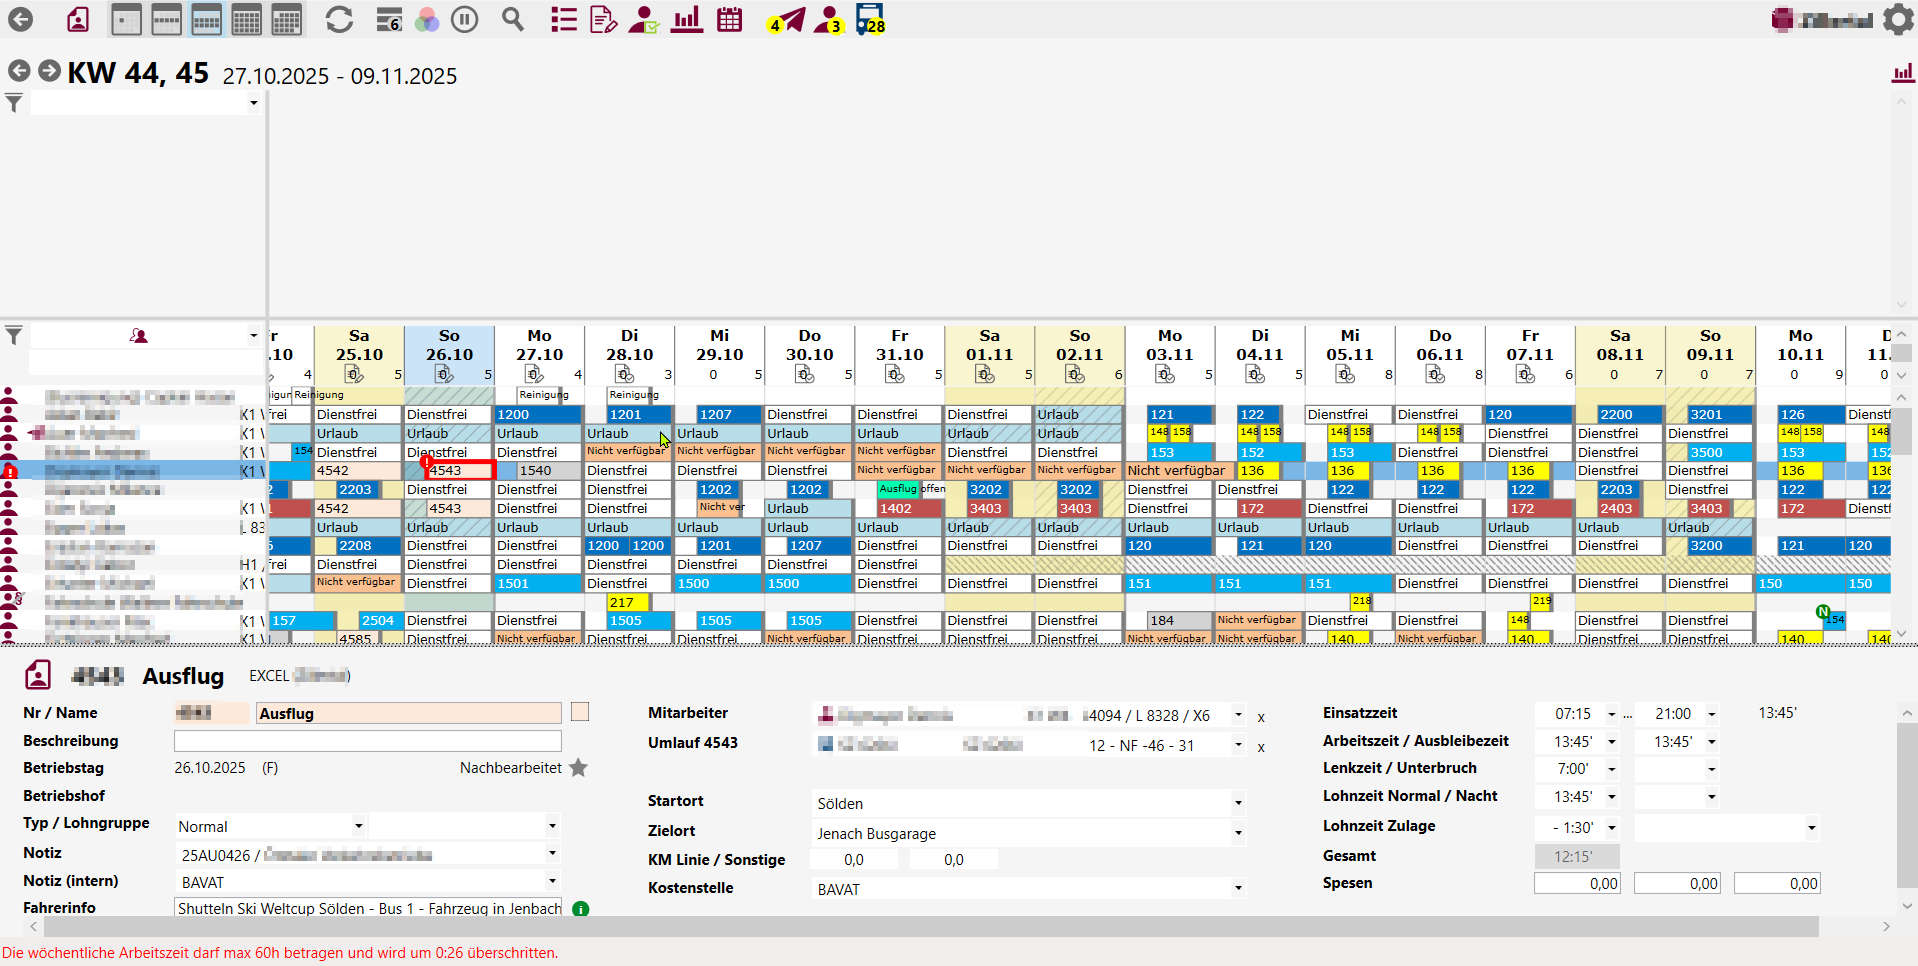The height and width of the screenshot is (966, 1918).
Task: Open the color circles legend icon
Action: (x=427, y=20)
